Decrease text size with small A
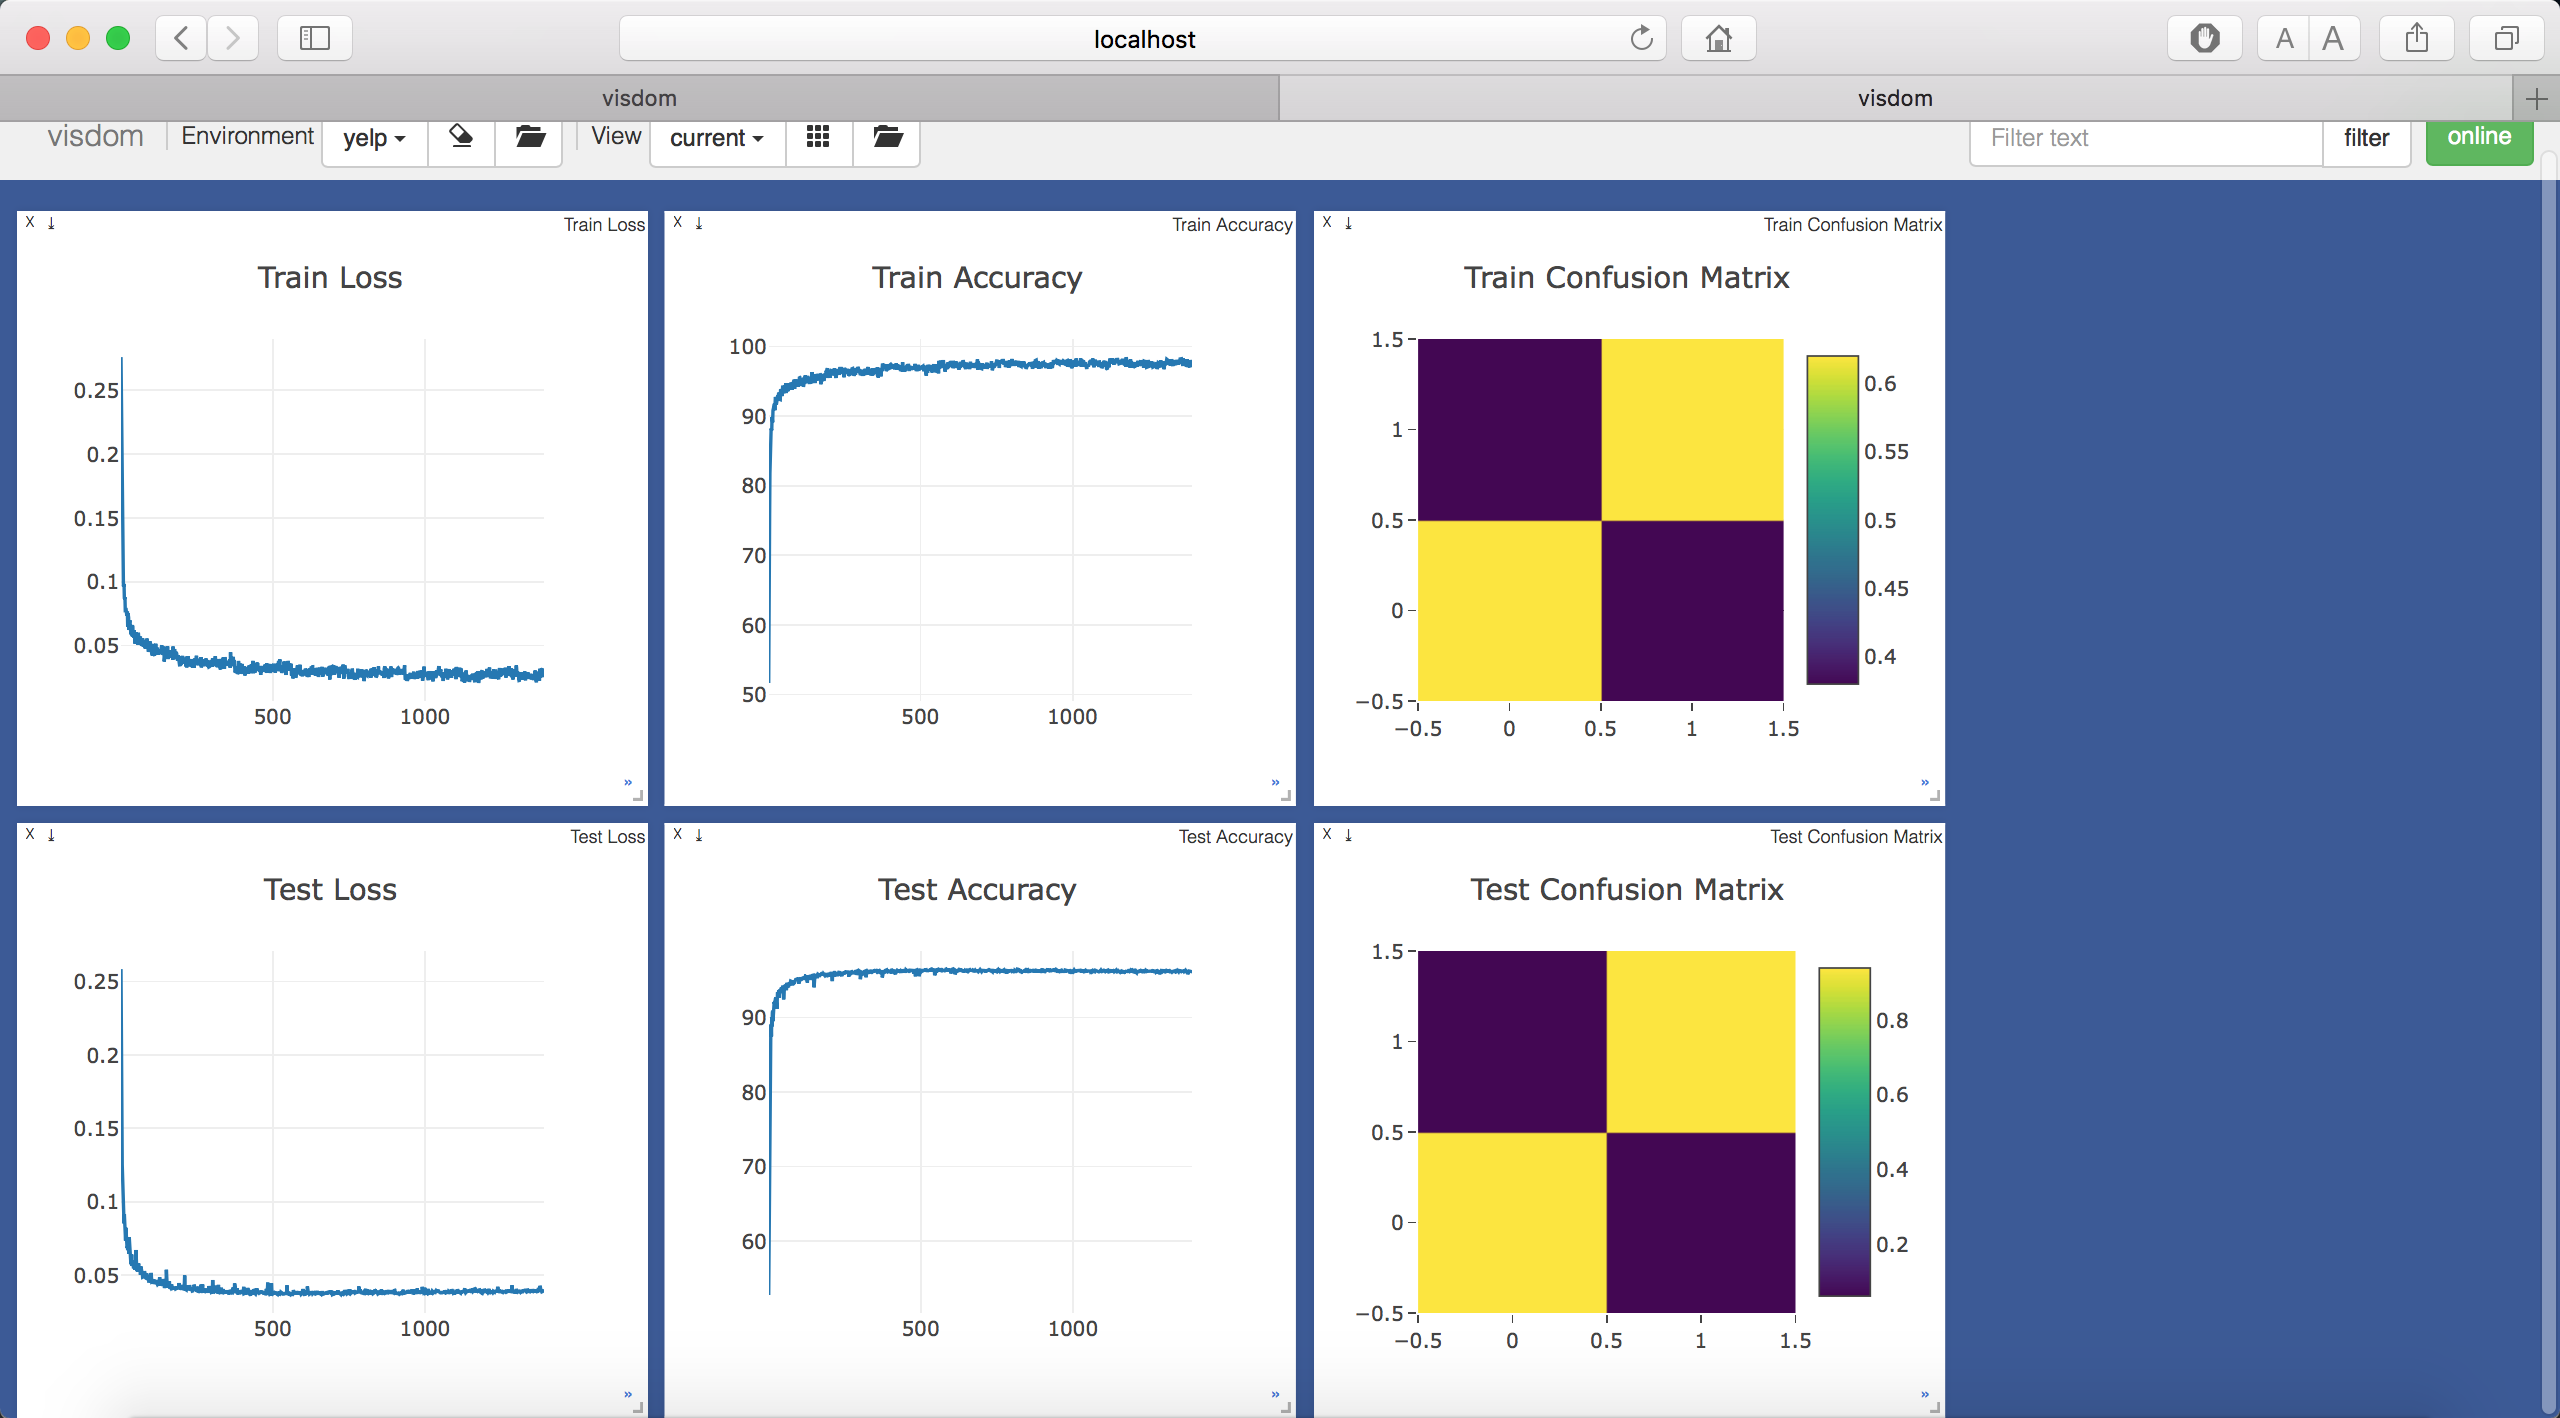The width and height of the screenshot is (2560, 1418). tap(2284, 38)
